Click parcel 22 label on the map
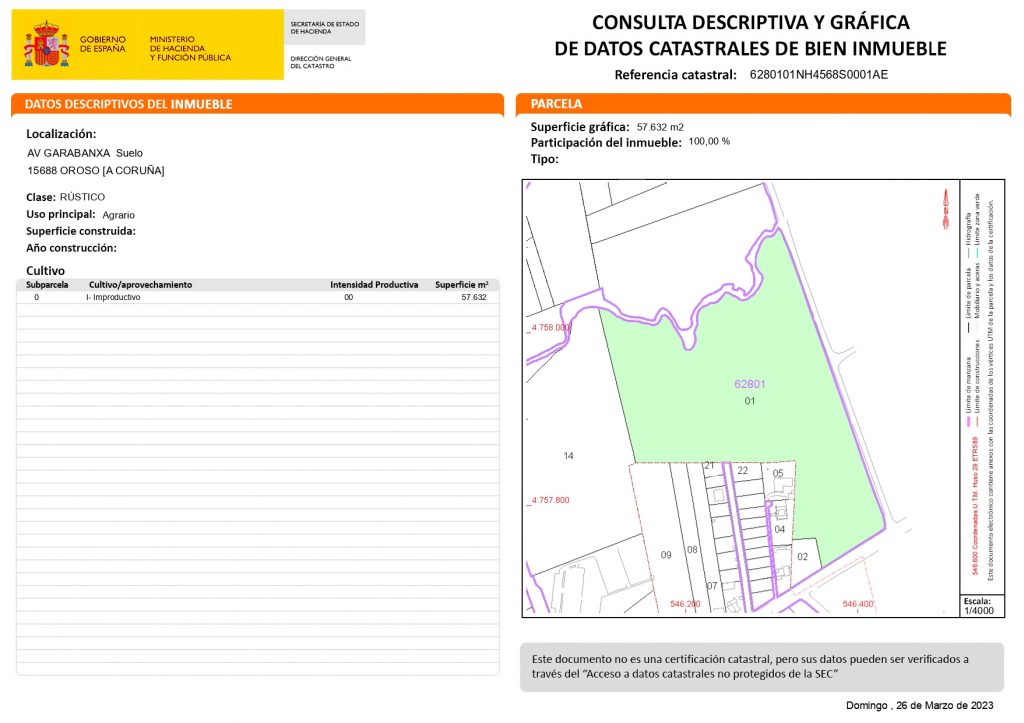 [x=742, y=470]
